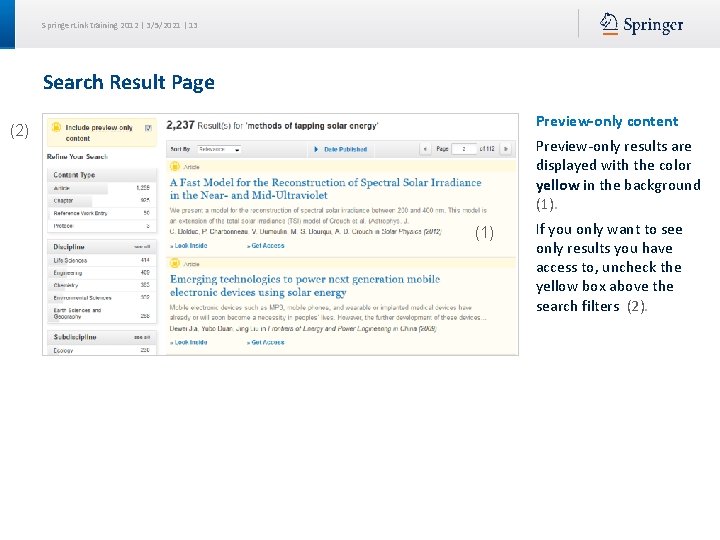The height and width of the screenshot is (540, 720).
Task: Uncheck the Include preview only content checkbox
Action: point(148,128)
